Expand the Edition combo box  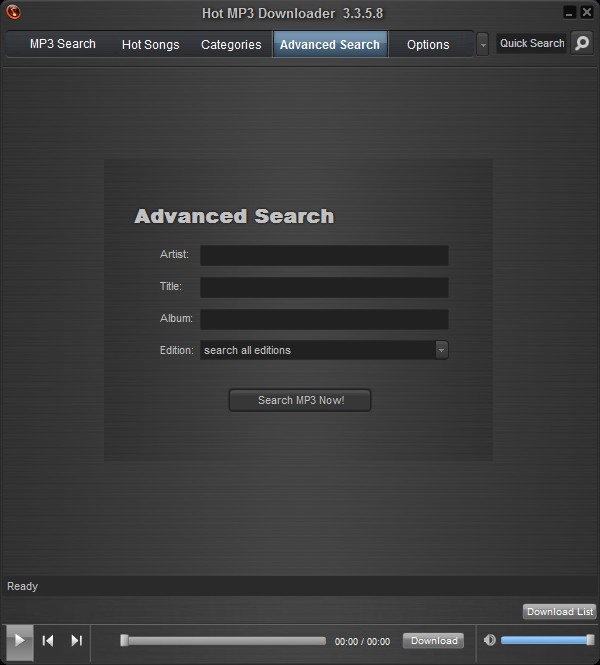pyautogui.click(x=441, y=350)
